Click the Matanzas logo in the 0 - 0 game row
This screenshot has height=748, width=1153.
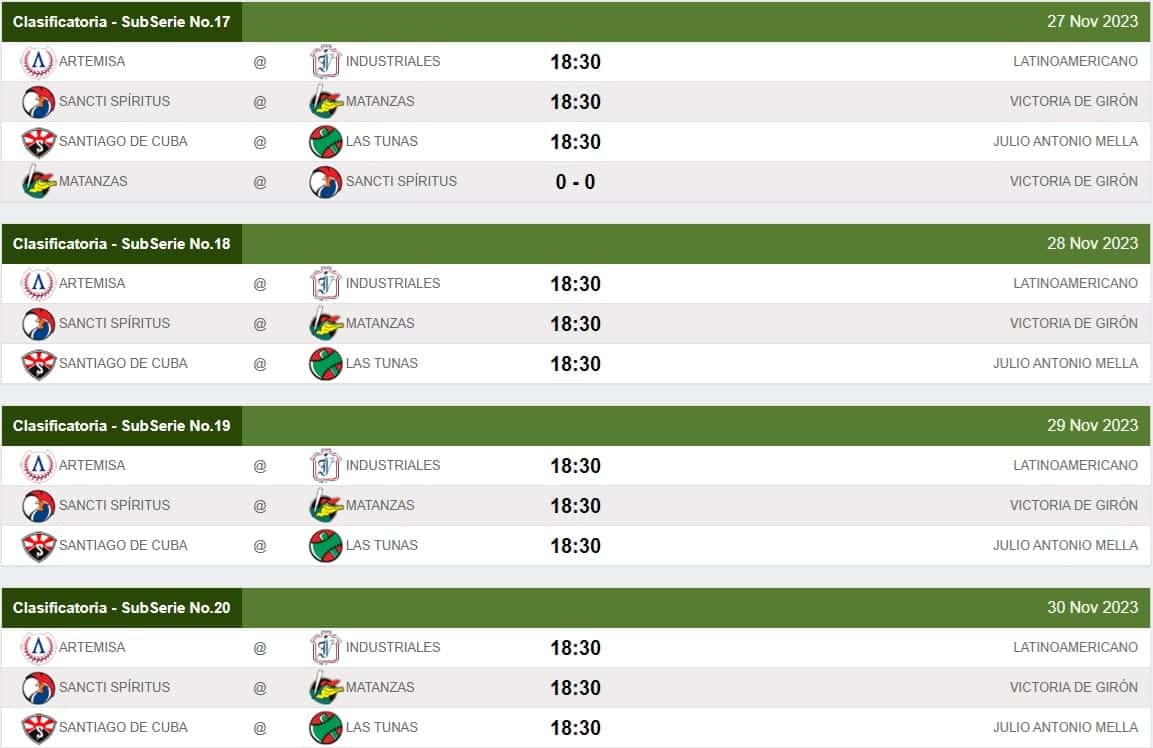pyautogui.click(x=38, y=182)
